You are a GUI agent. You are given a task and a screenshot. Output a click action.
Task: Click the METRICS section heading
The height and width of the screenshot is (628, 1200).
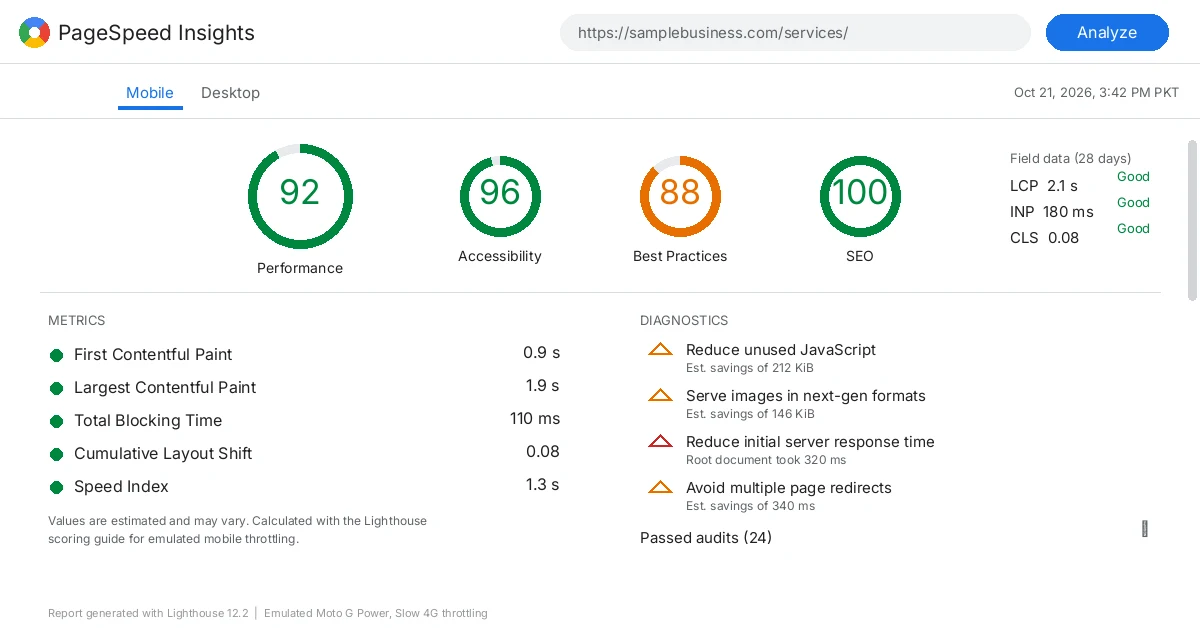pos(76,321)
